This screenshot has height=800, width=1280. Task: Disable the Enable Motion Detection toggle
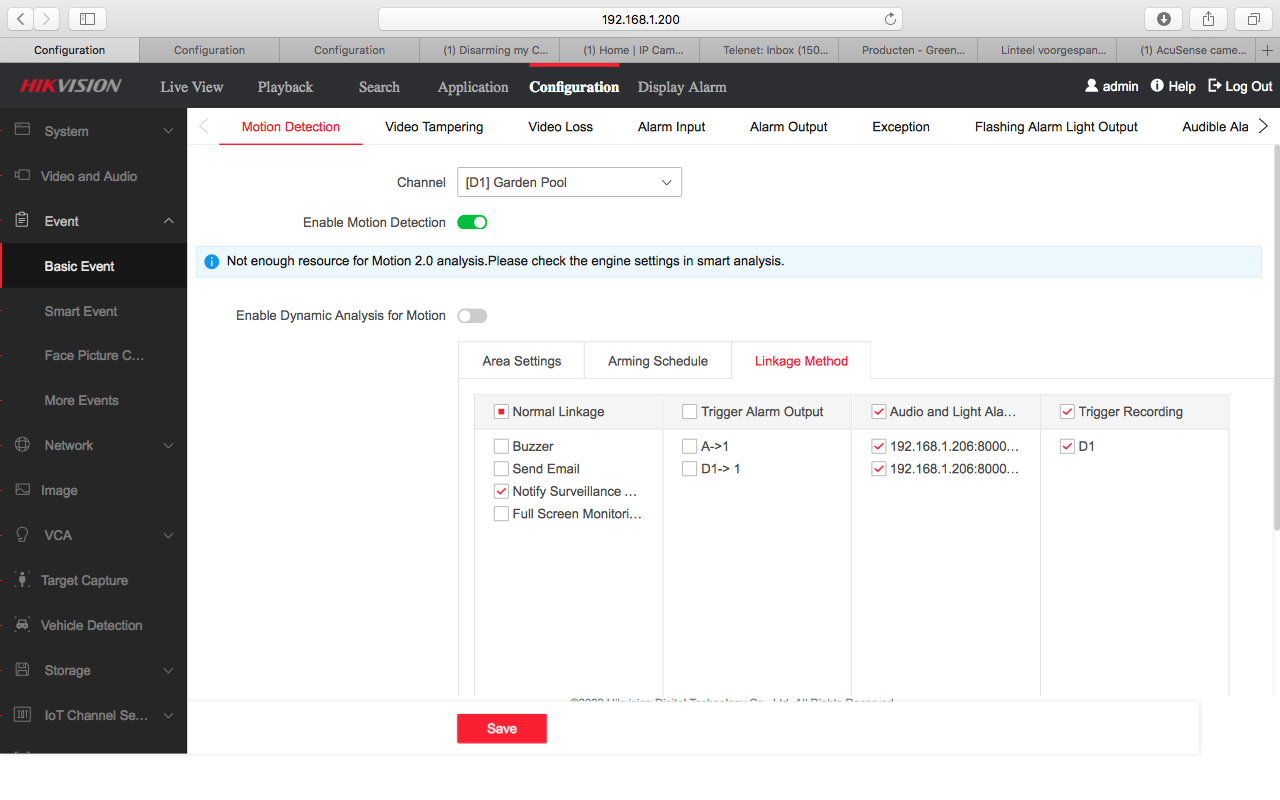coord(472,222)
